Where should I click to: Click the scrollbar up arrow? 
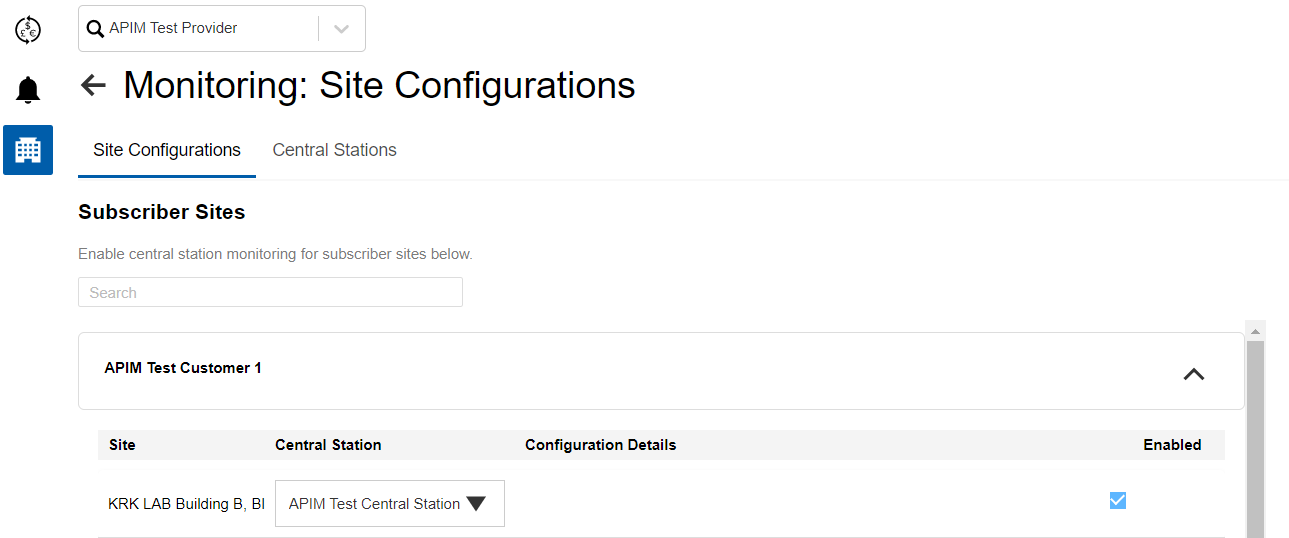[x=1255, y=330]
